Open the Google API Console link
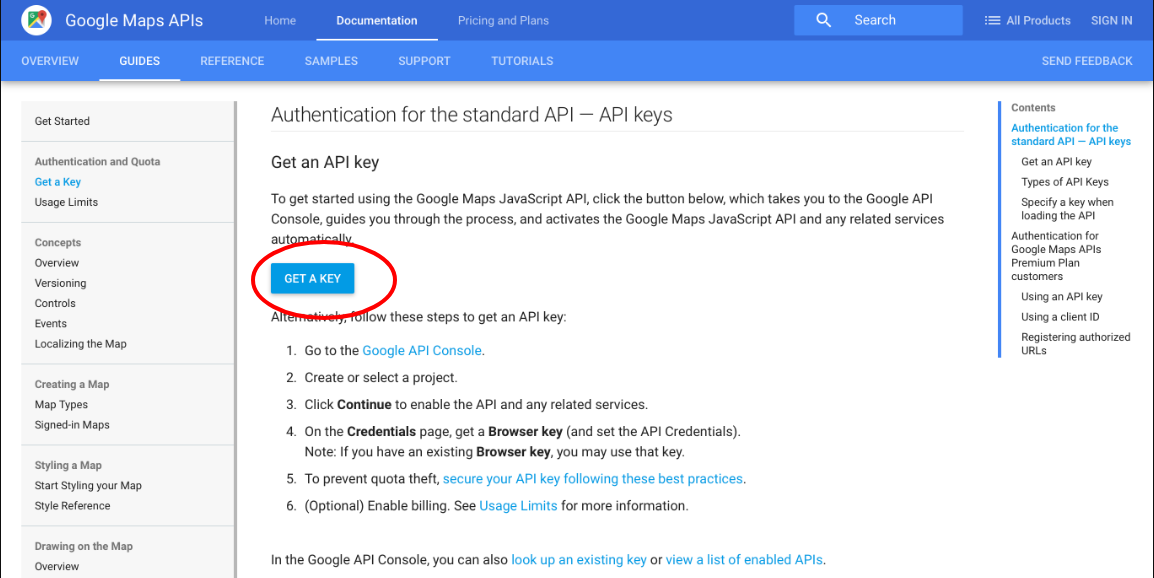Viewport: 1154px width, 578px height. point(422,351)
